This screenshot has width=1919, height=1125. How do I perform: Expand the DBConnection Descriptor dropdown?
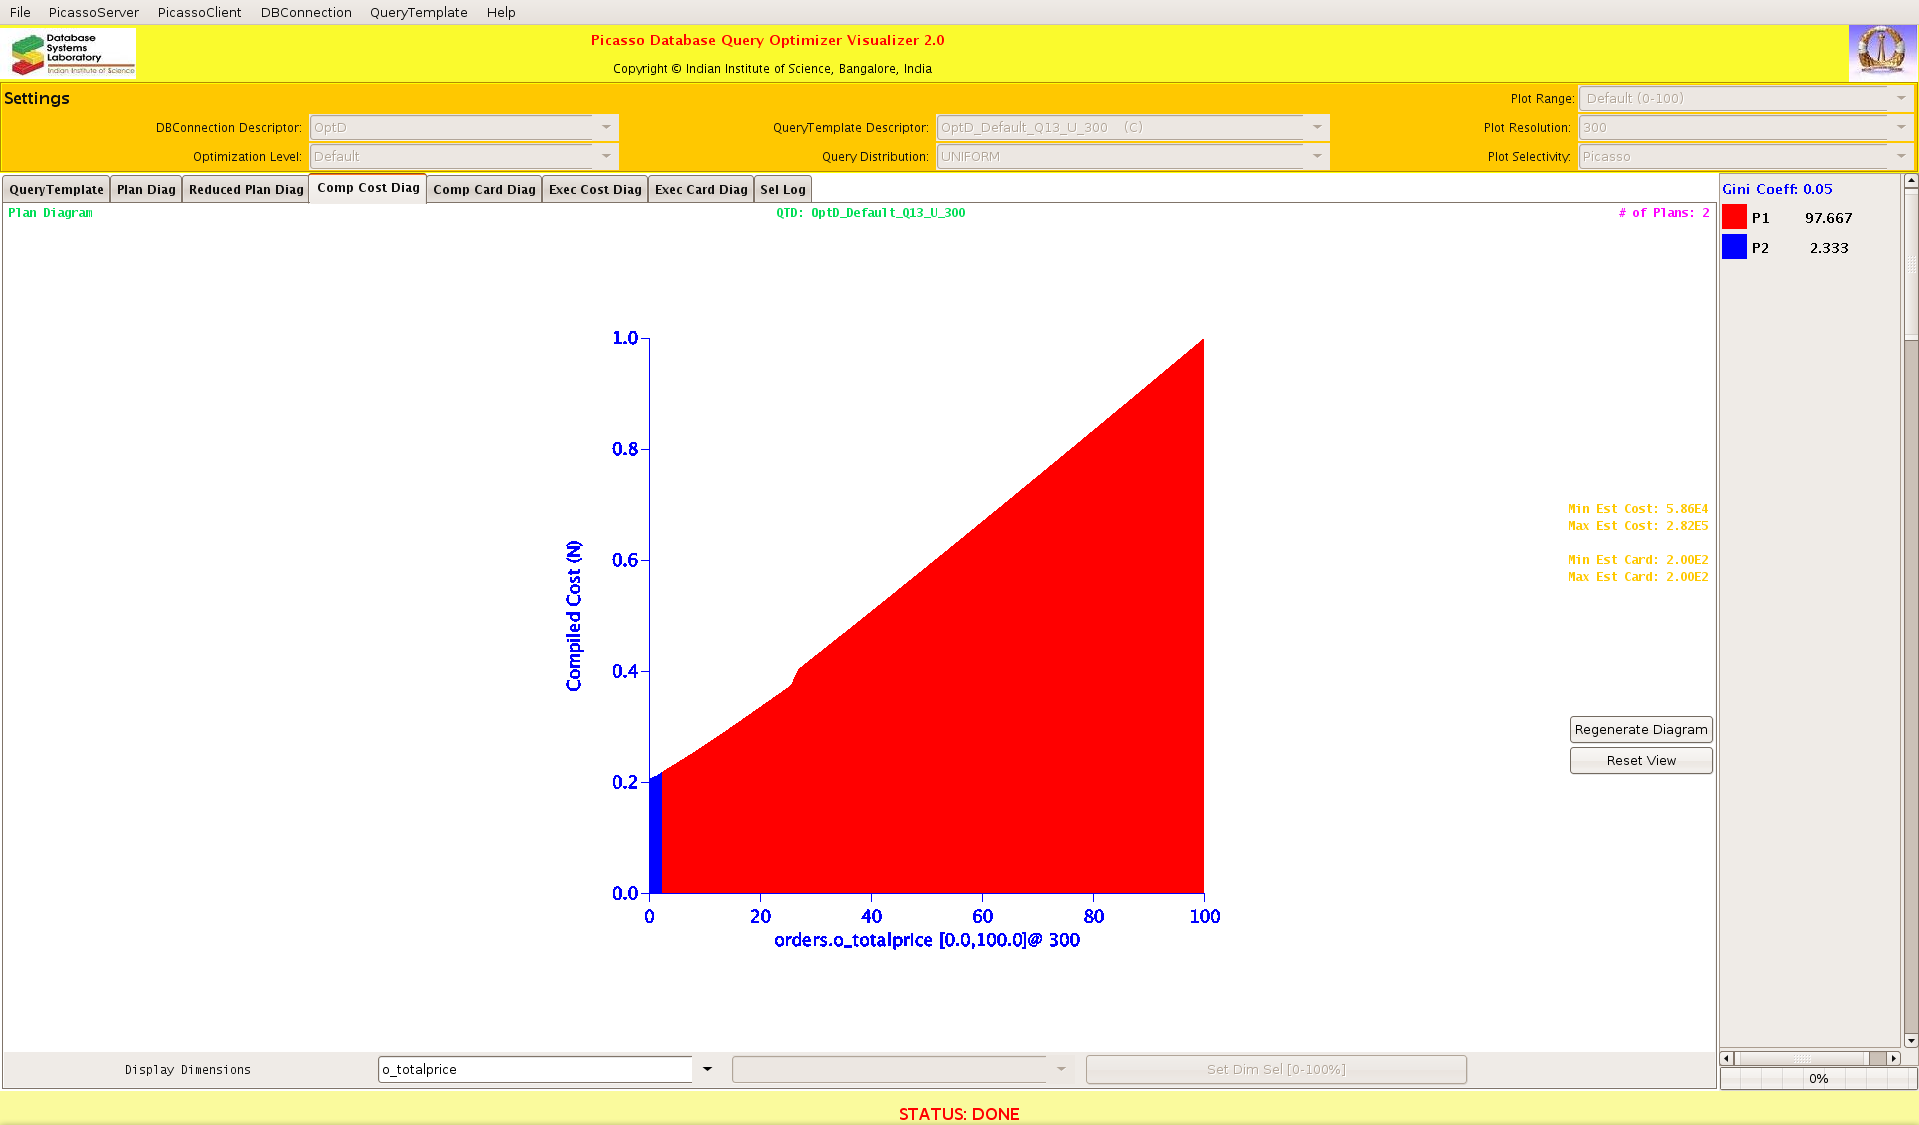606,128
